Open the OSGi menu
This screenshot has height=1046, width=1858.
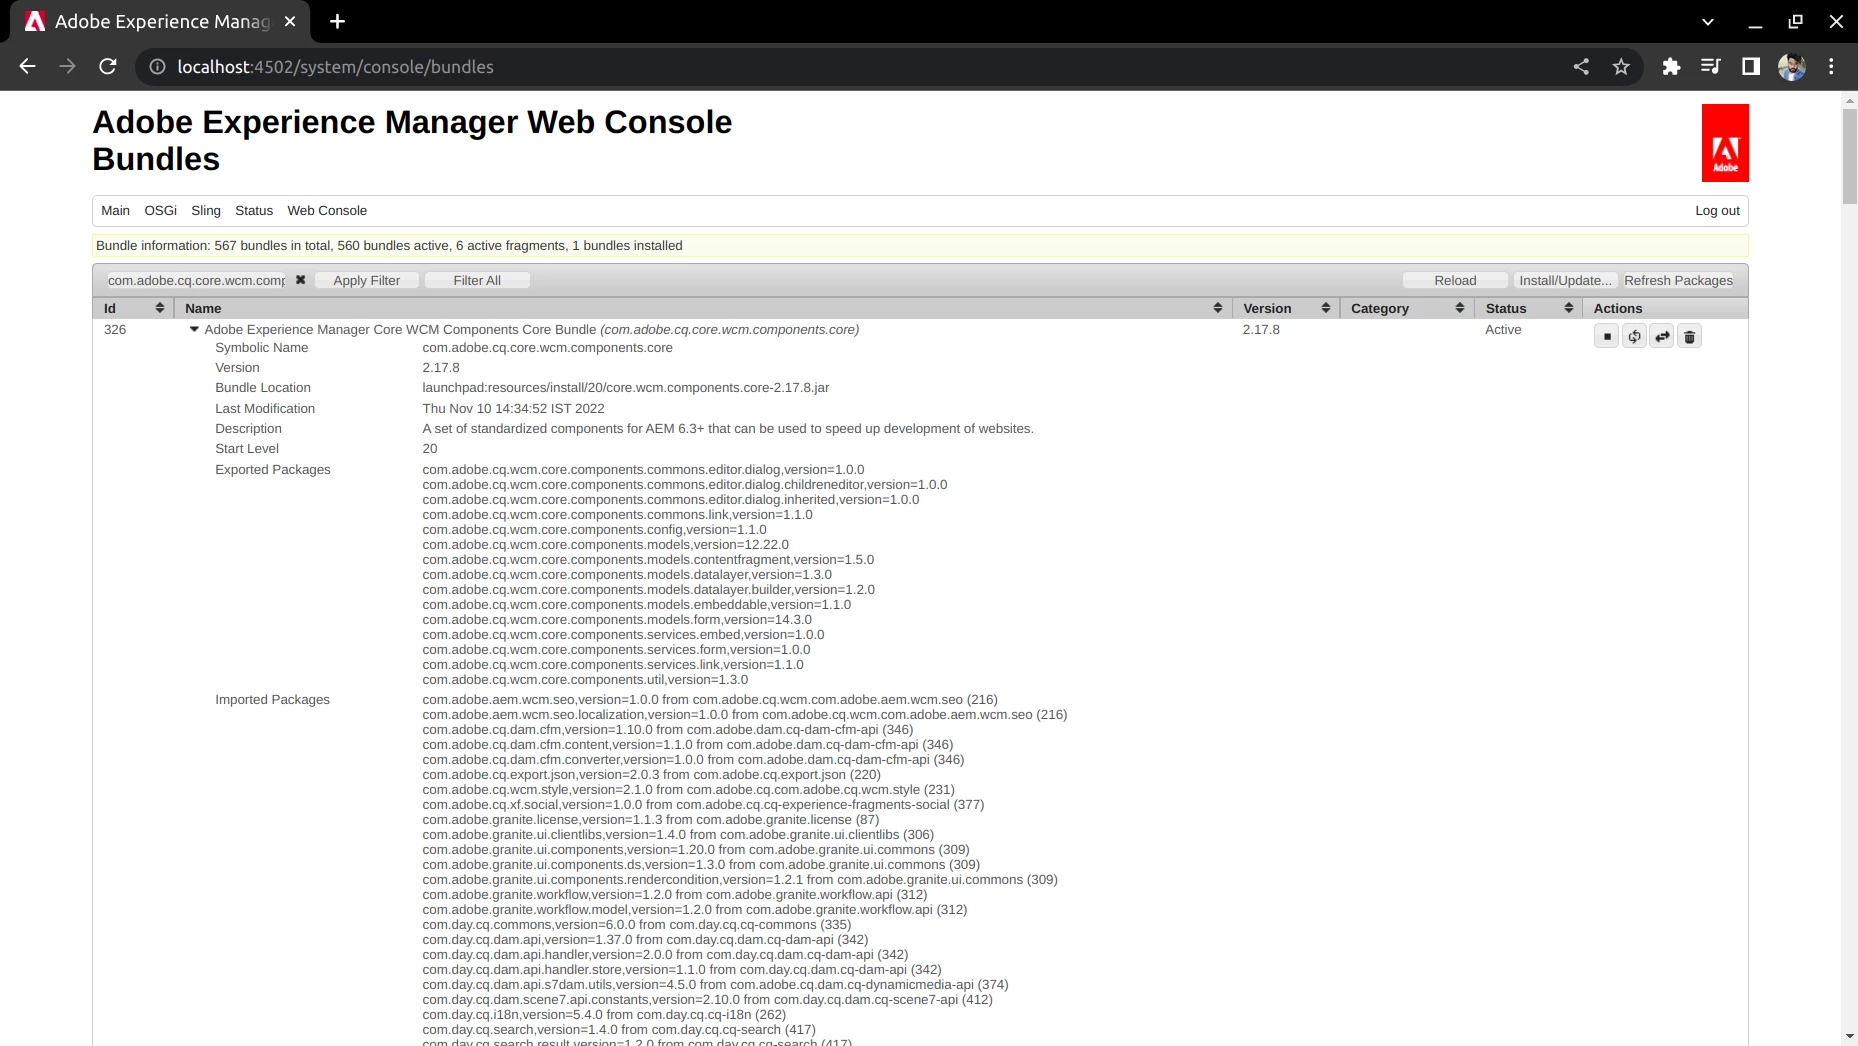(160, 210)
